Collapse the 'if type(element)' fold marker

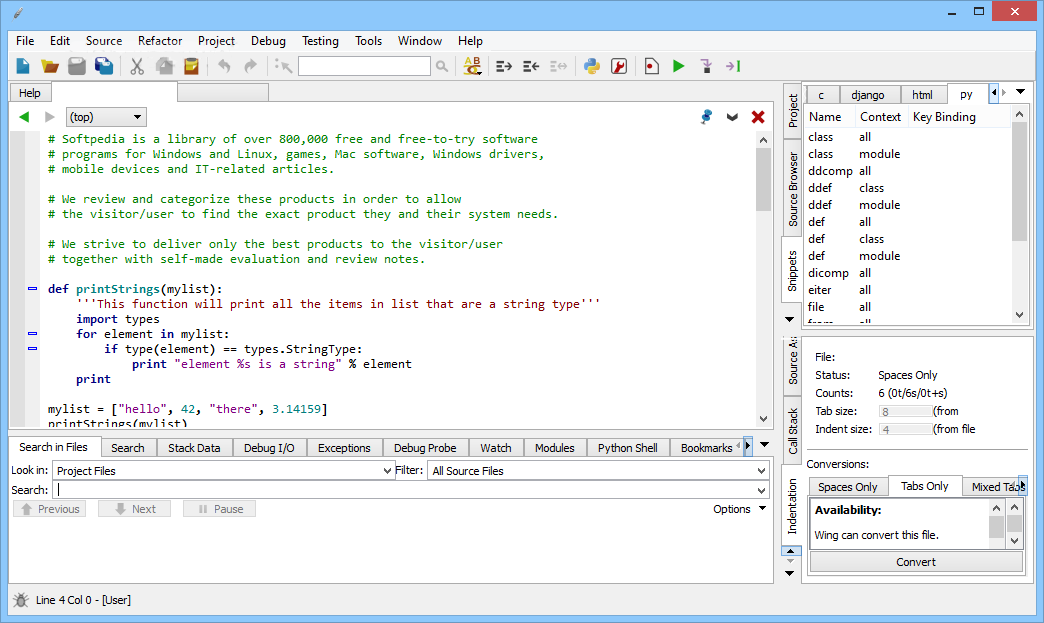tap(32, 349)
